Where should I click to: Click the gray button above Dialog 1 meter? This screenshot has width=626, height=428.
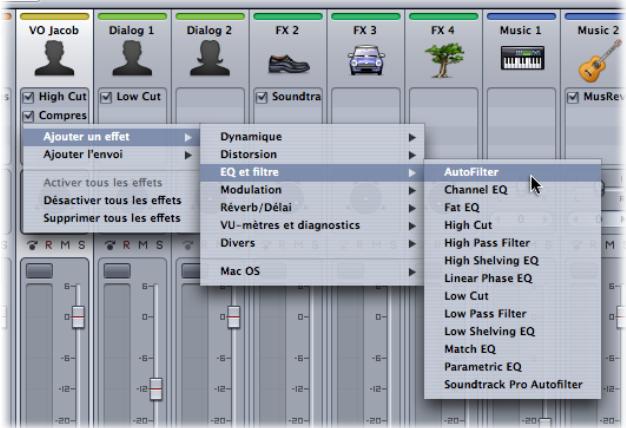click(x=117, y=271)
